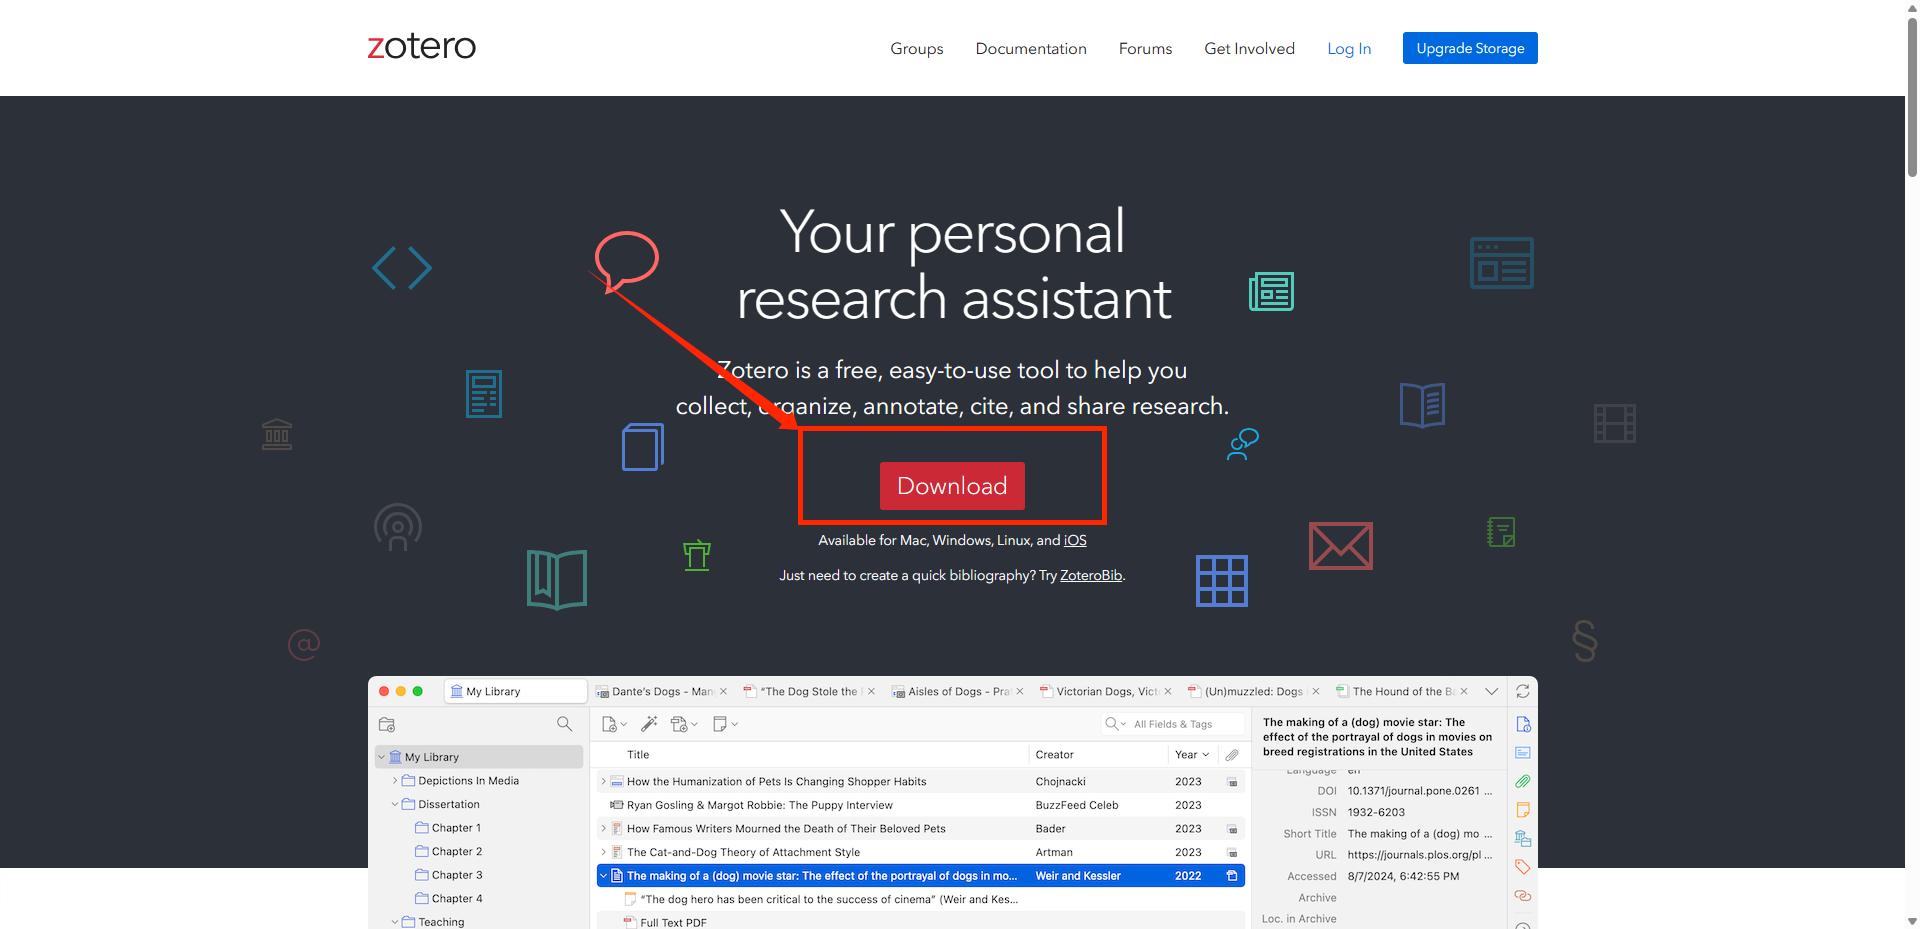Open the Libraries and Collections pane icon
1920x929 pixels.
click(x=1523, y=838)
